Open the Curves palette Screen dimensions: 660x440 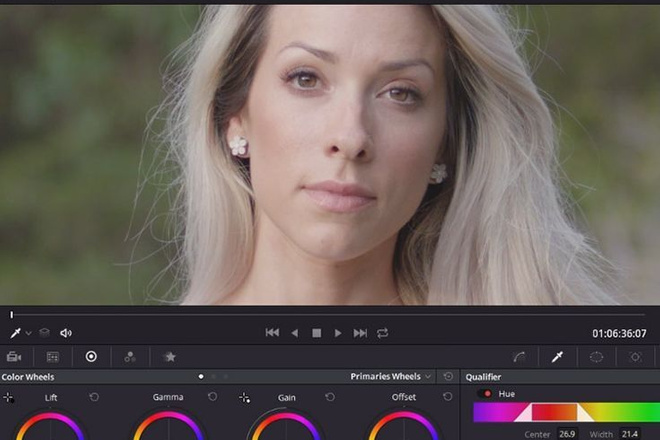tap(519, 357)
